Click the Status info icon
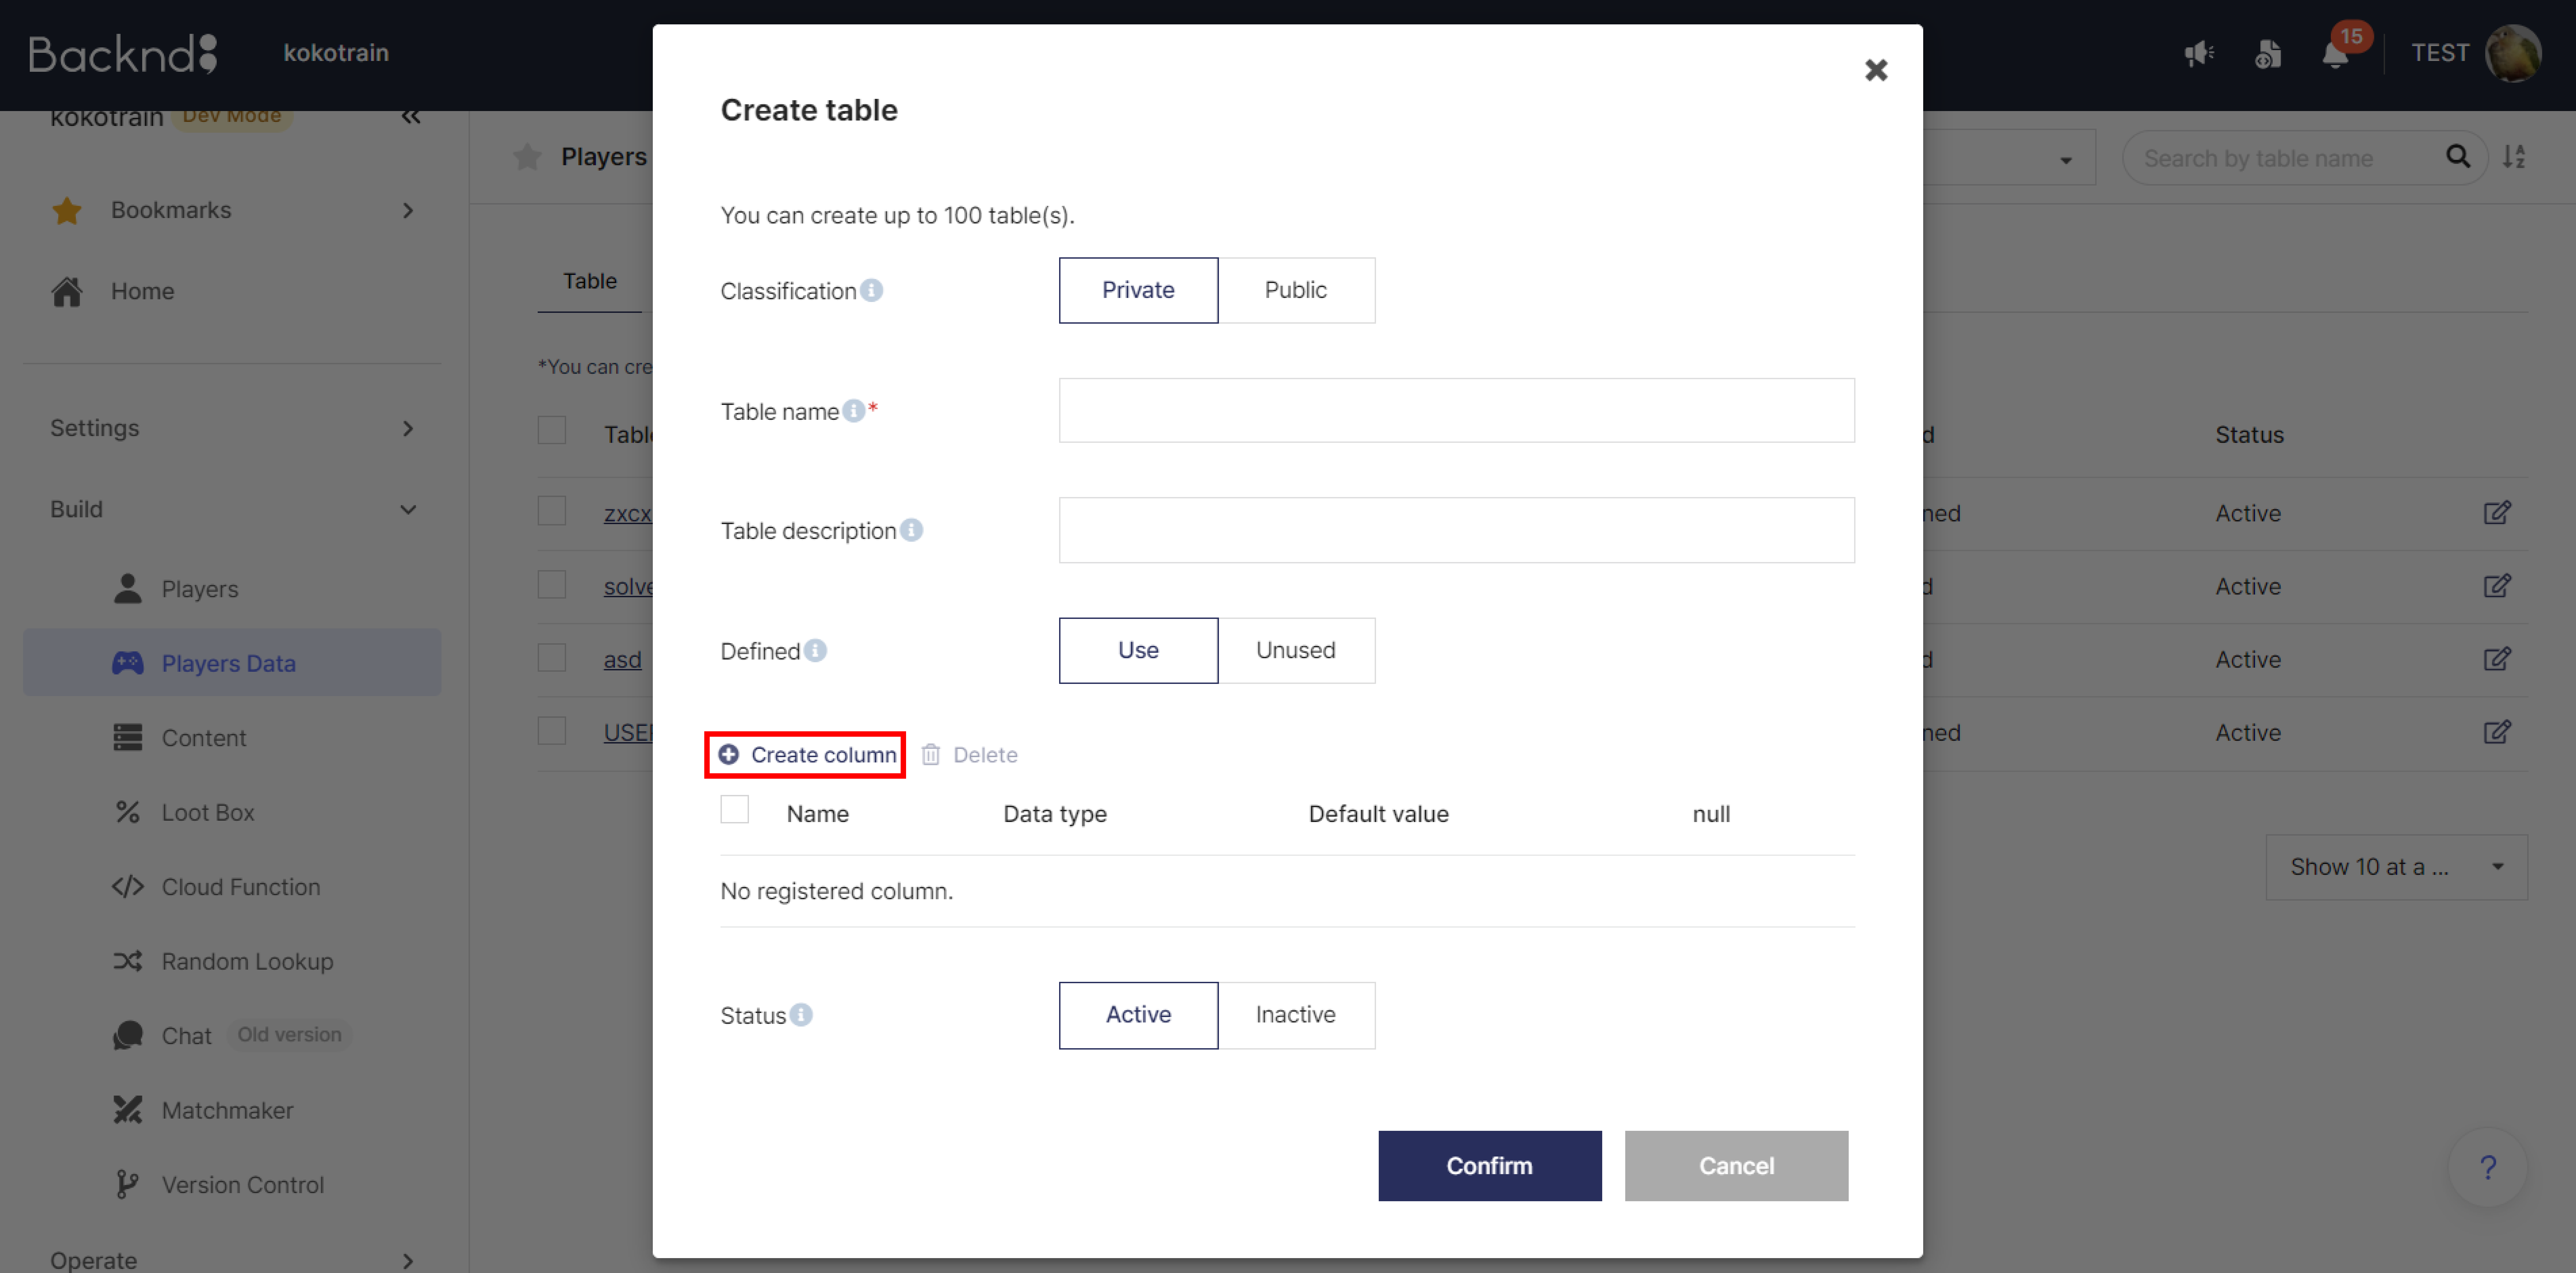 click(801, 1015)
